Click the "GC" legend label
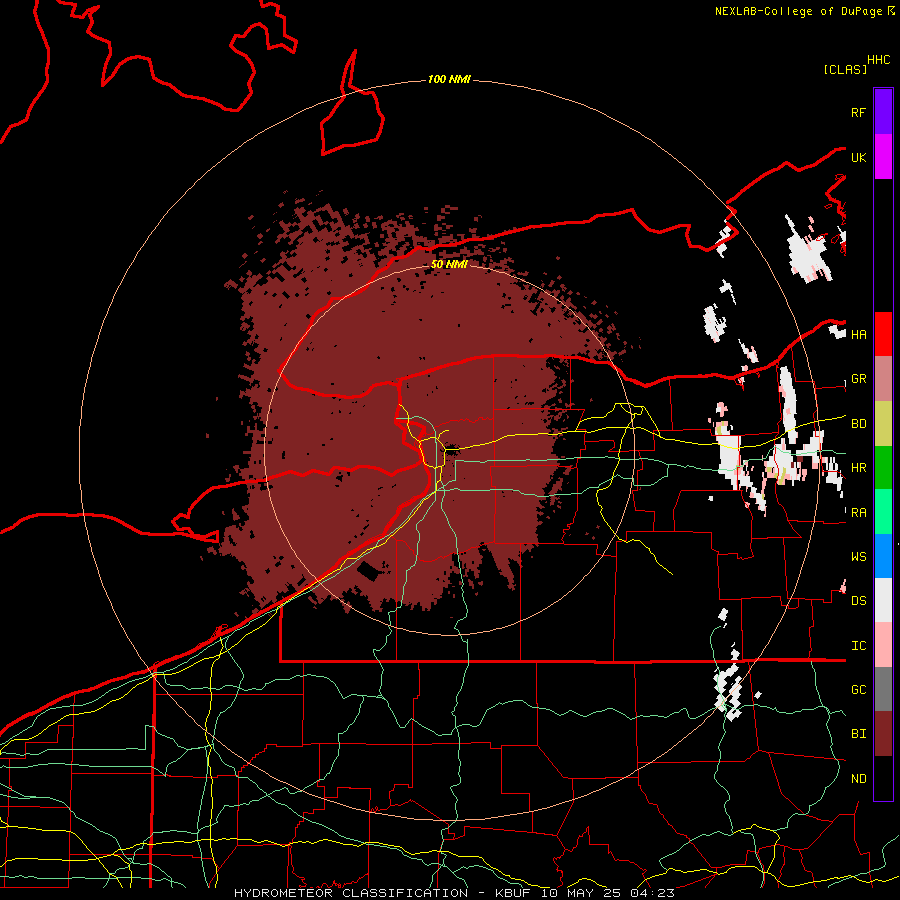The width and height of the screenshot is (900, 900). (858, 690)
